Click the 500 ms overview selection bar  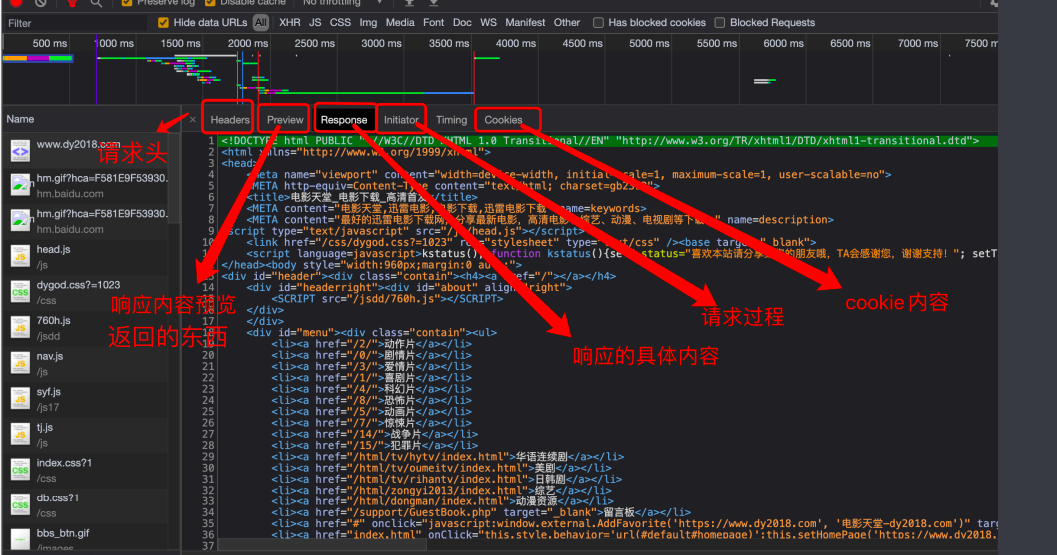pos(38,59)
